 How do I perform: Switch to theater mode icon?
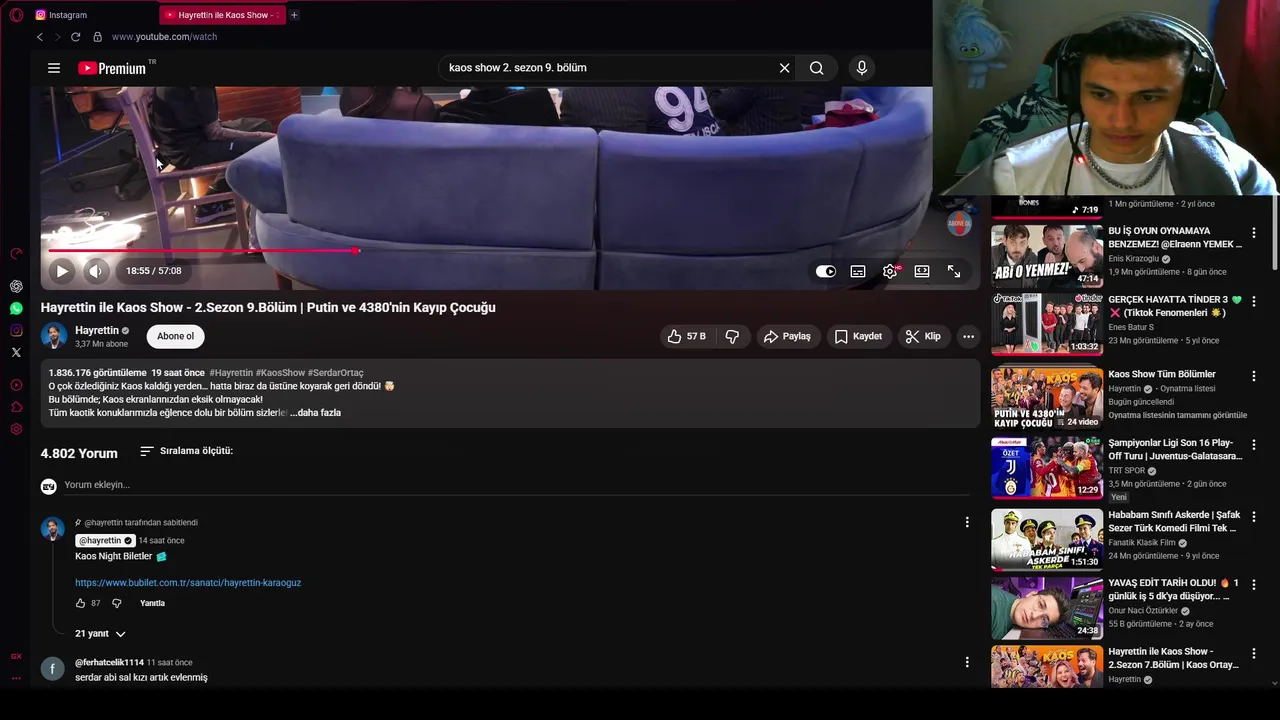click(922, 271)
